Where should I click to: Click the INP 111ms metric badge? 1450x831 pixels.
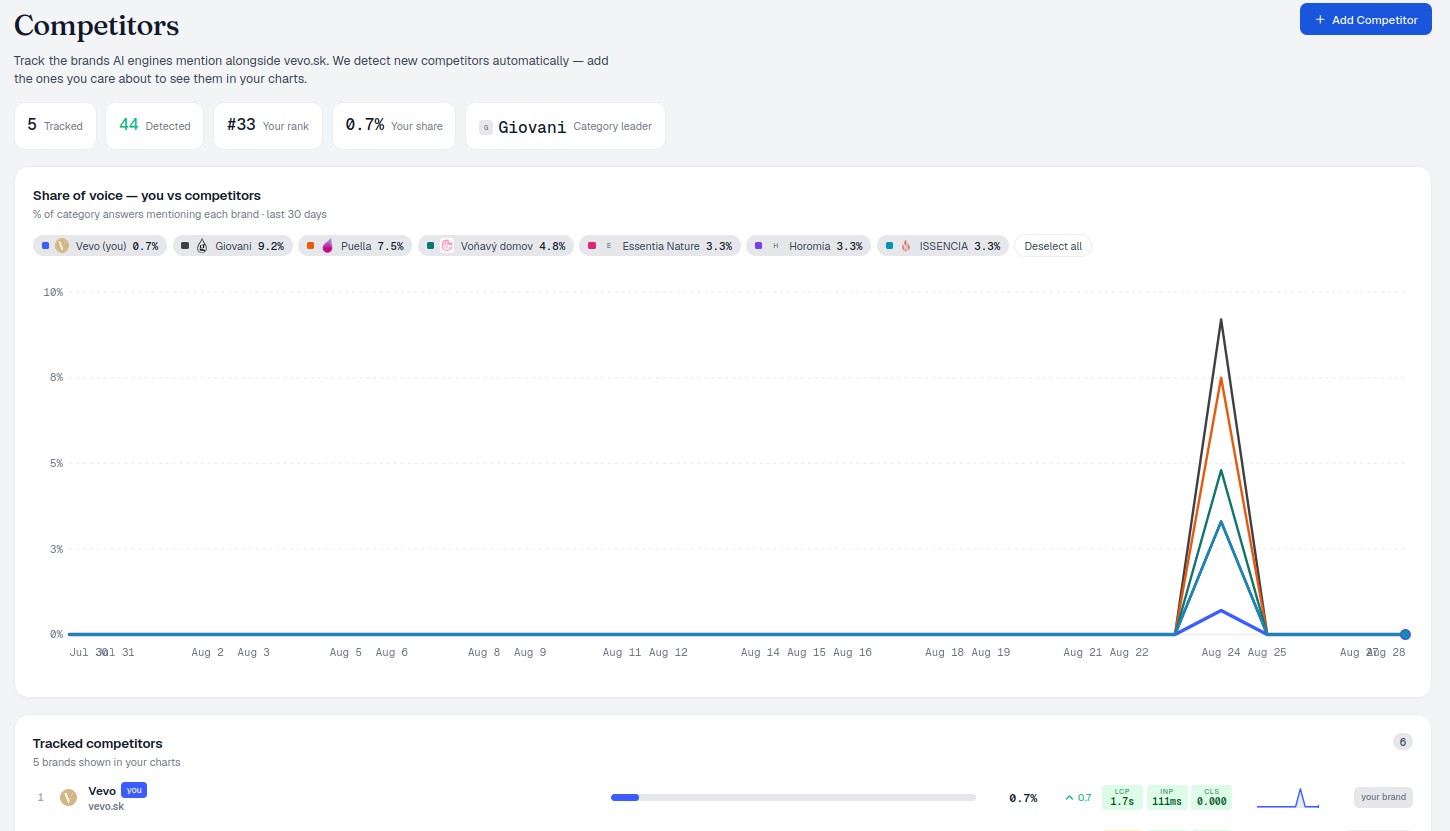(x=1167, y=797)
